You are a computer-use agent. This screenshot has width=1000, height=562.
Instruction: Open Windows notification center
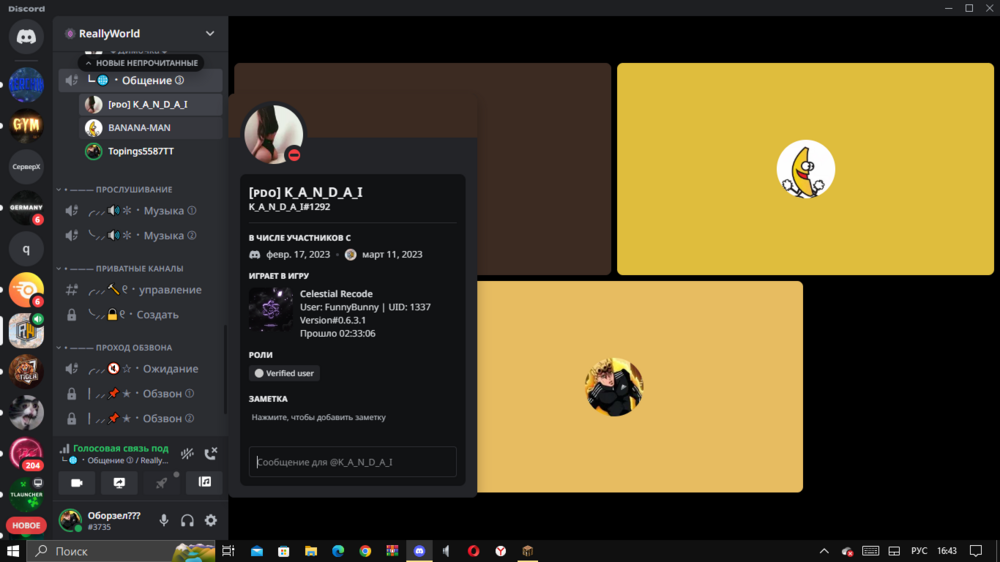point(976,551)
